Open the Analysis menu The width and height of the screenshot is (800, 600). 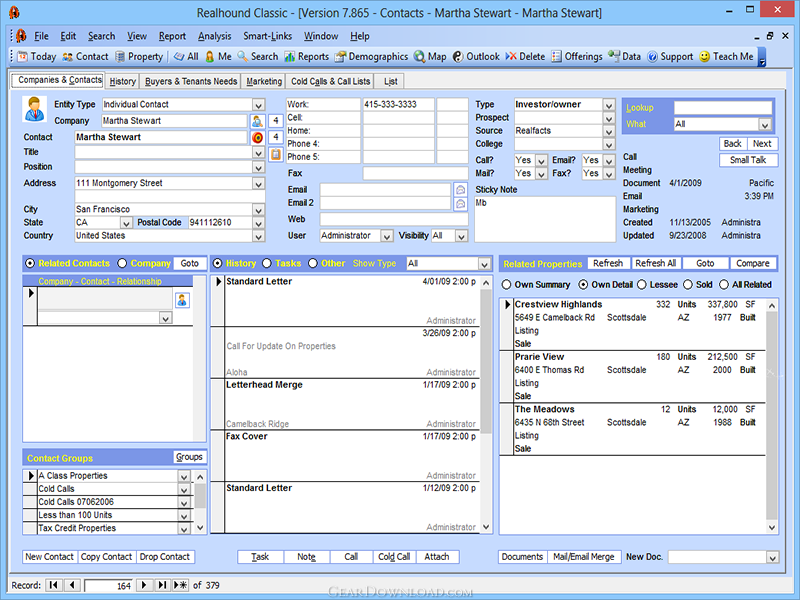214,36
